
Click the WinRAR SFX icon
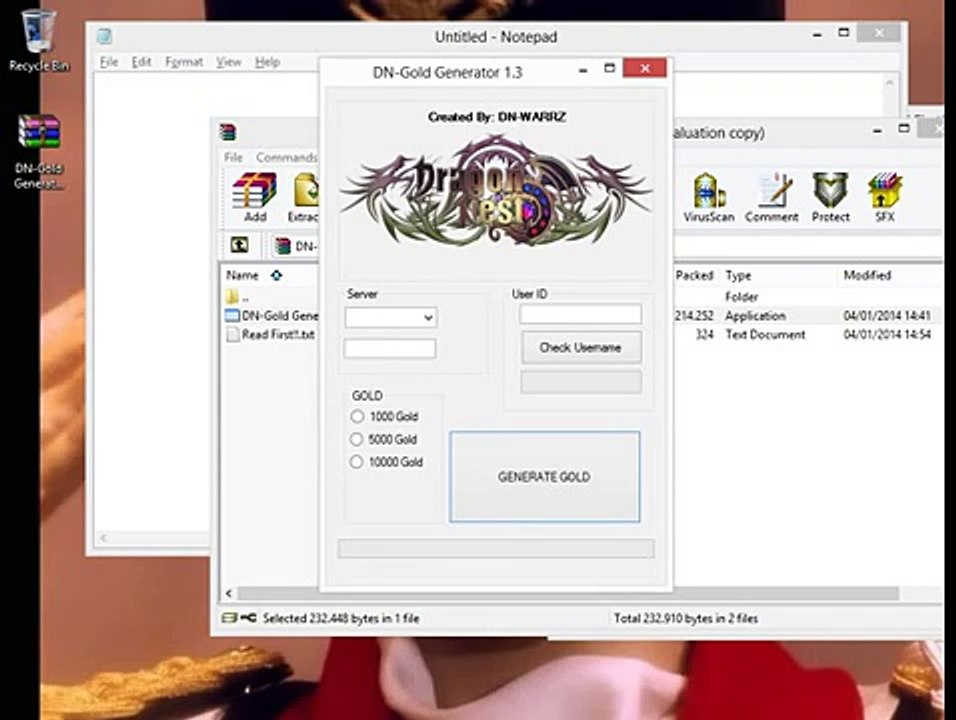885,197
